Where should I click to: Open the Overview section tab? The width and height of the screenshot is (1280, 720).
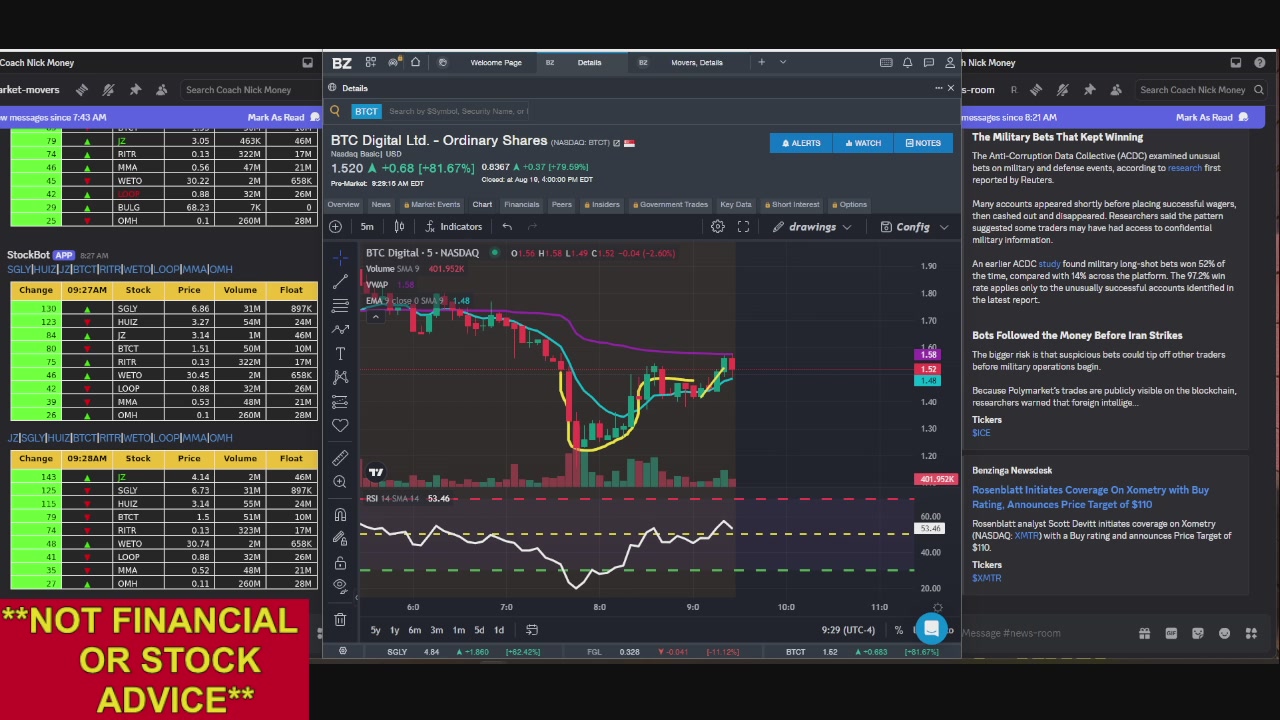coord(343,204)
